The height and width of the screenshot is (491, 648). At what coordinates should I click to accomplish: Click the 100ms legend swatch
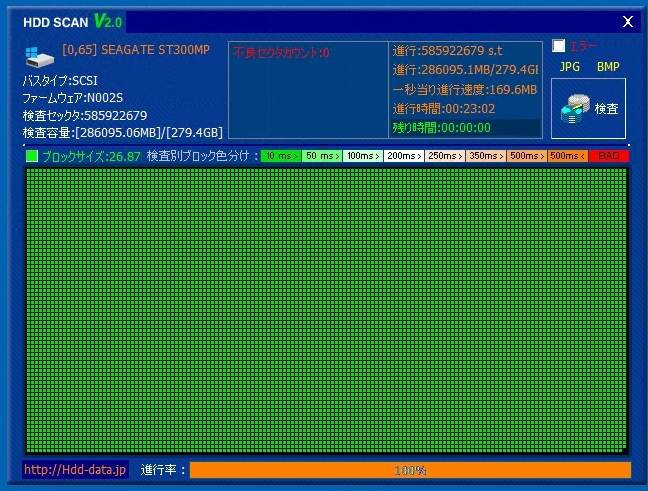363,156
